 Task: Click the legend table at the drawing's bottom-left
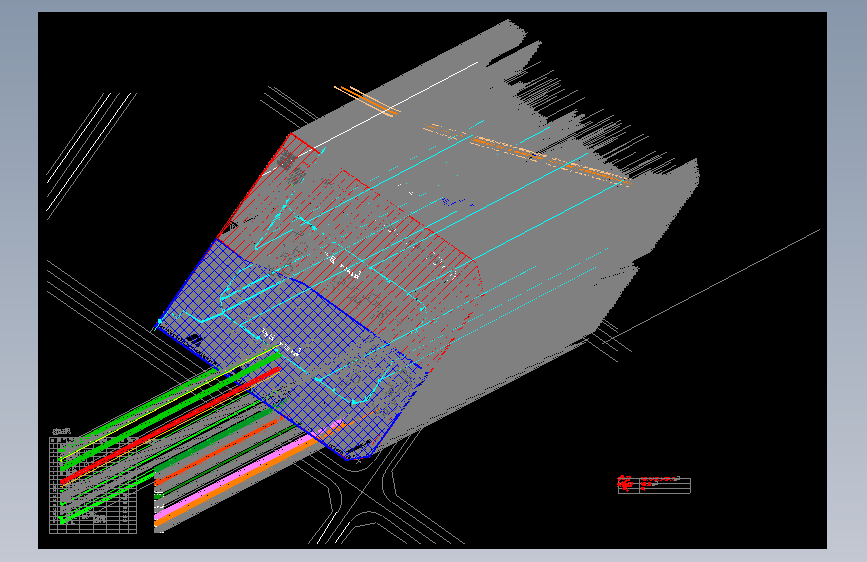tap(93, 485)
